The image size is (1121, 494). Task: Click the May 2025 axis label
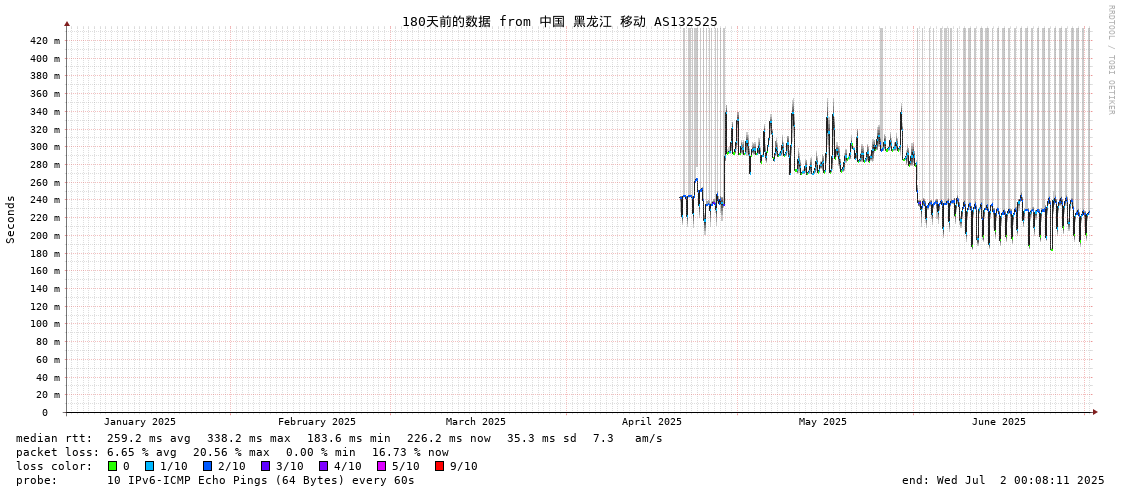[x=822, y=422]
